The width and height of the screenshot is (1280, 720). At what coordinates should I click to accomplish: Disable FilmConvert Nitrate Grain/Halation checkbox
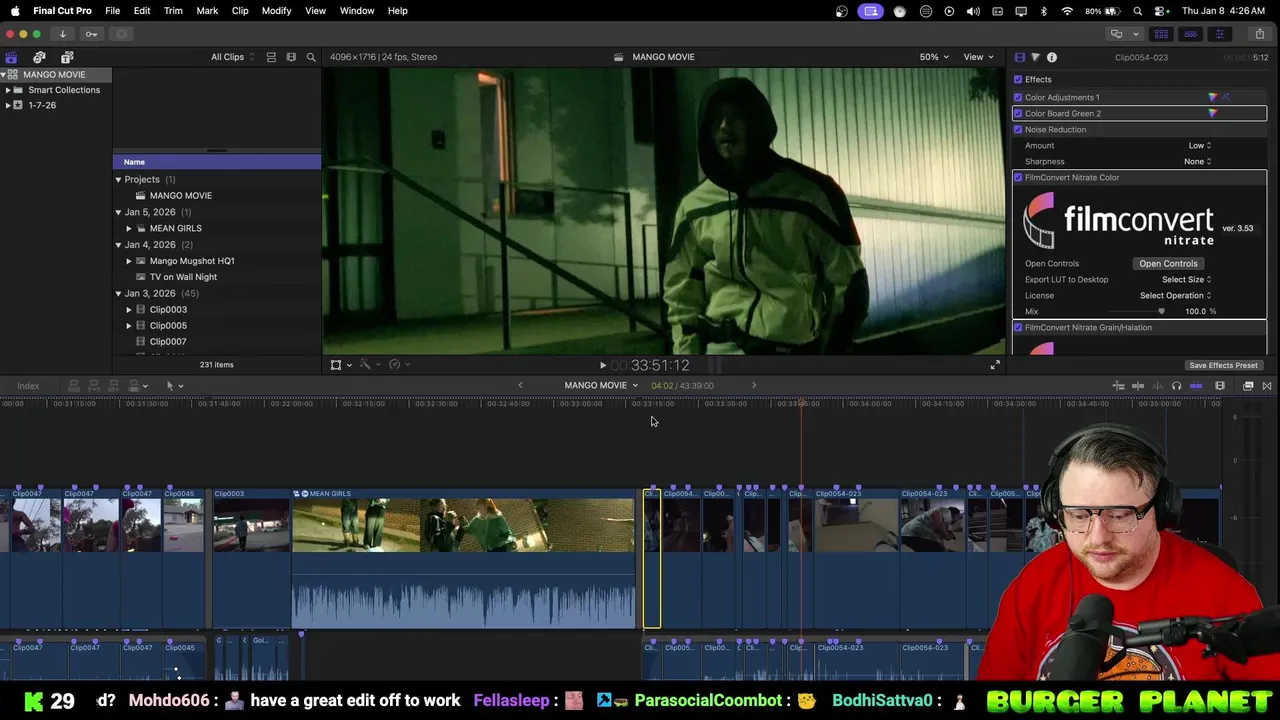coord(1018,328)
